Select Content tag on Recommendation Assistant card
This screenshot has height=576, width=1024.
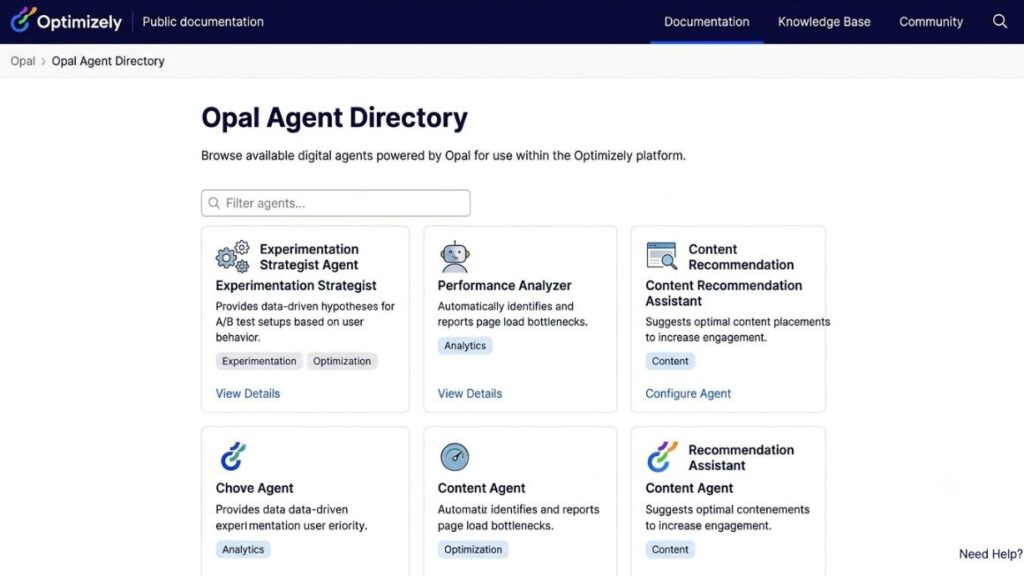tap(670, 549)
